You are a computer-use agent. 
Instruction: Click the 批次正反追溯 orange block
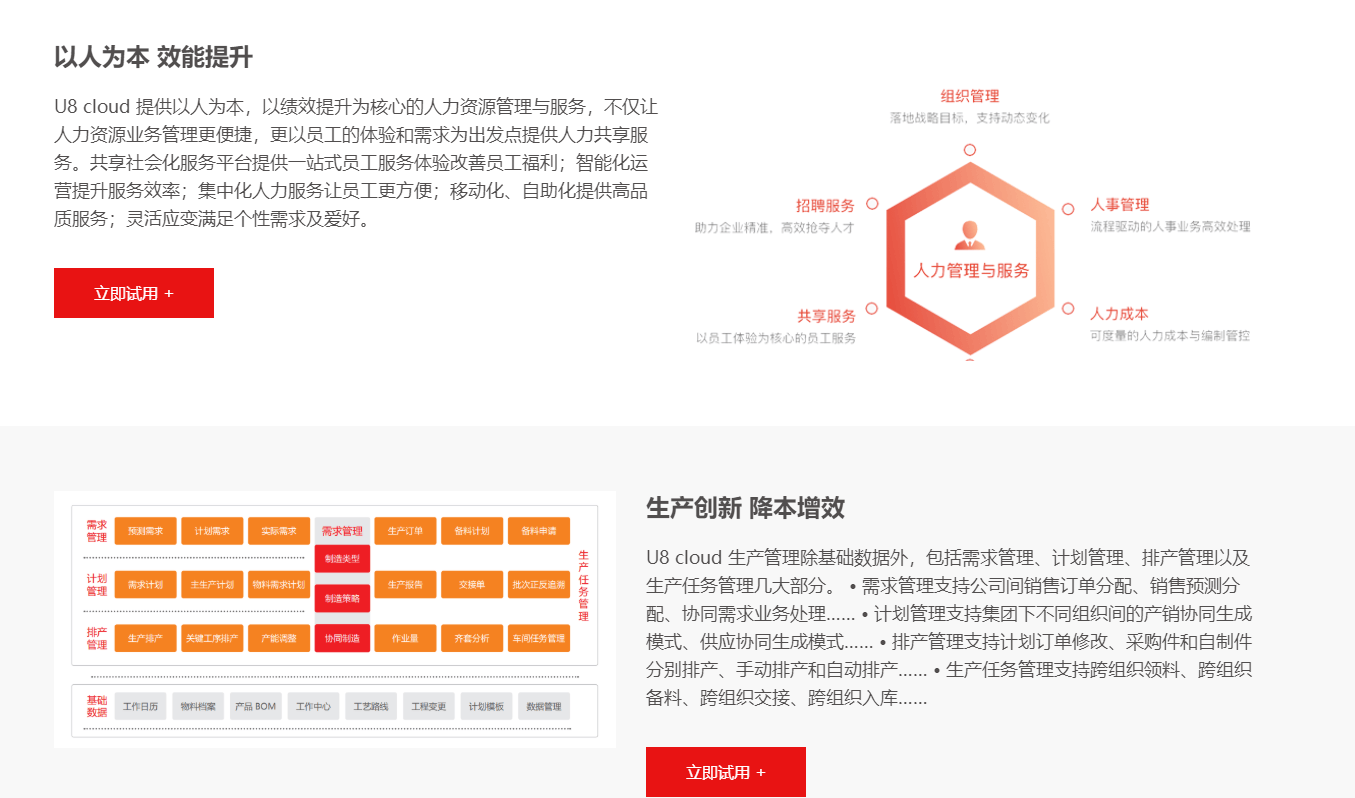point(539,584)
